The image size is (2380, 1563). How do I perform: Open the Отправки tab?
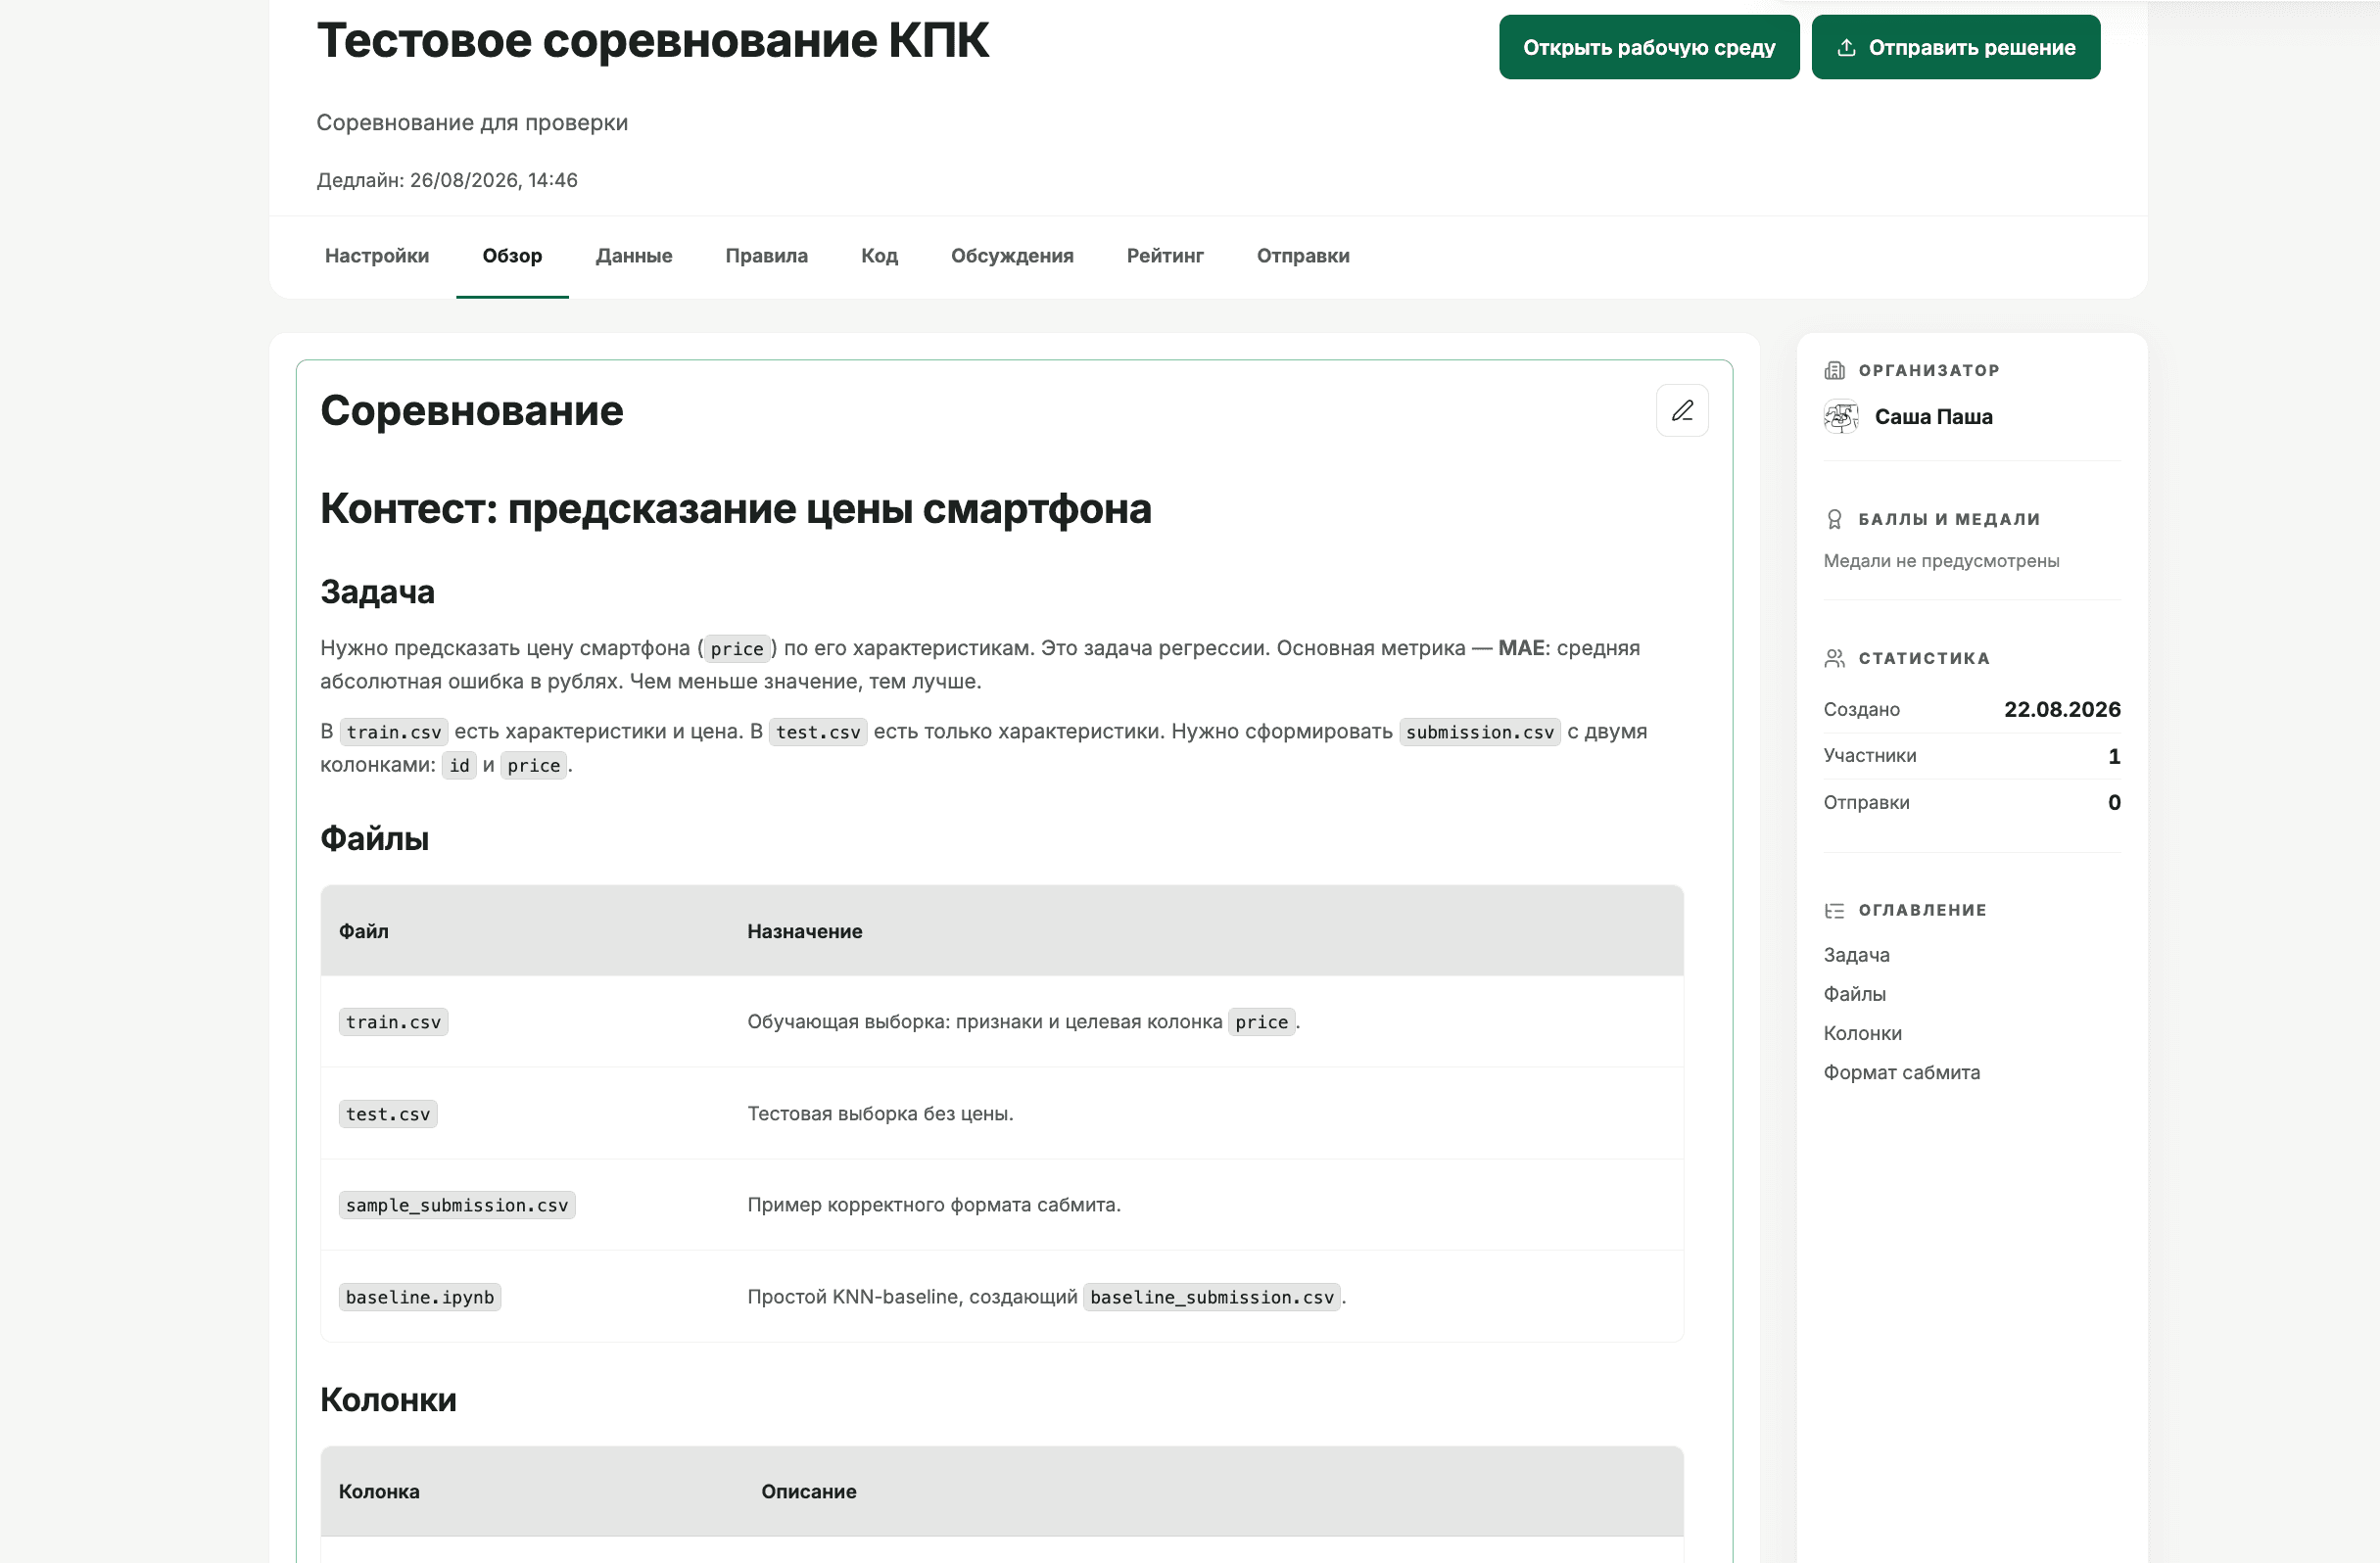(x=1303, y=256)
